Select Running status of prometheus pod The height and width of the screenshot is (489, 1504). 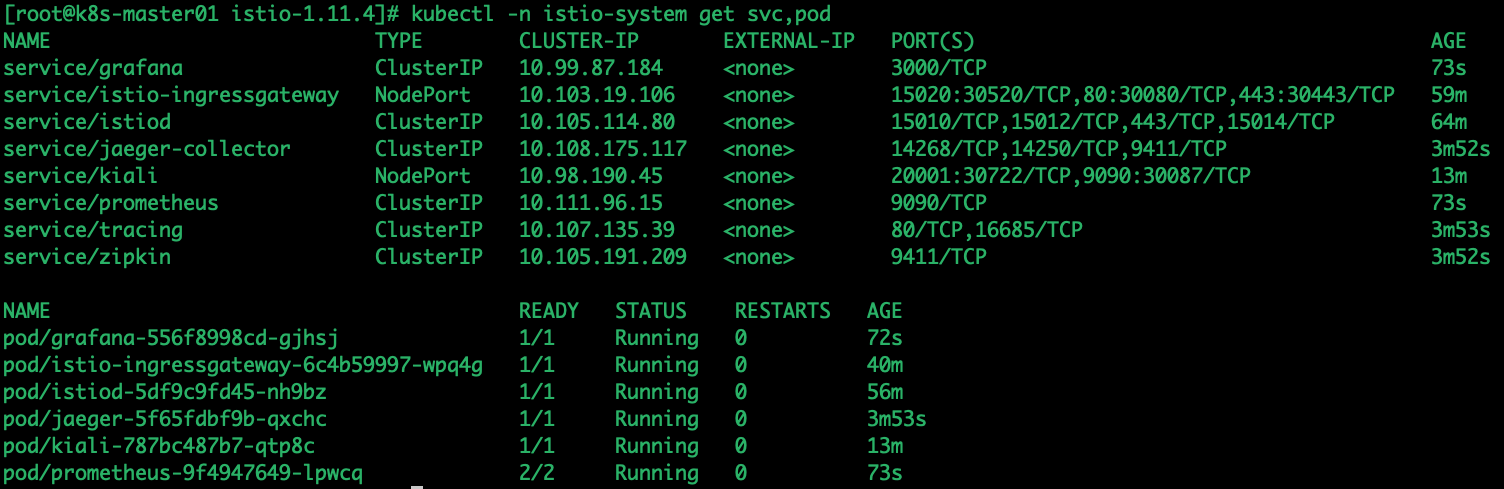657,473
